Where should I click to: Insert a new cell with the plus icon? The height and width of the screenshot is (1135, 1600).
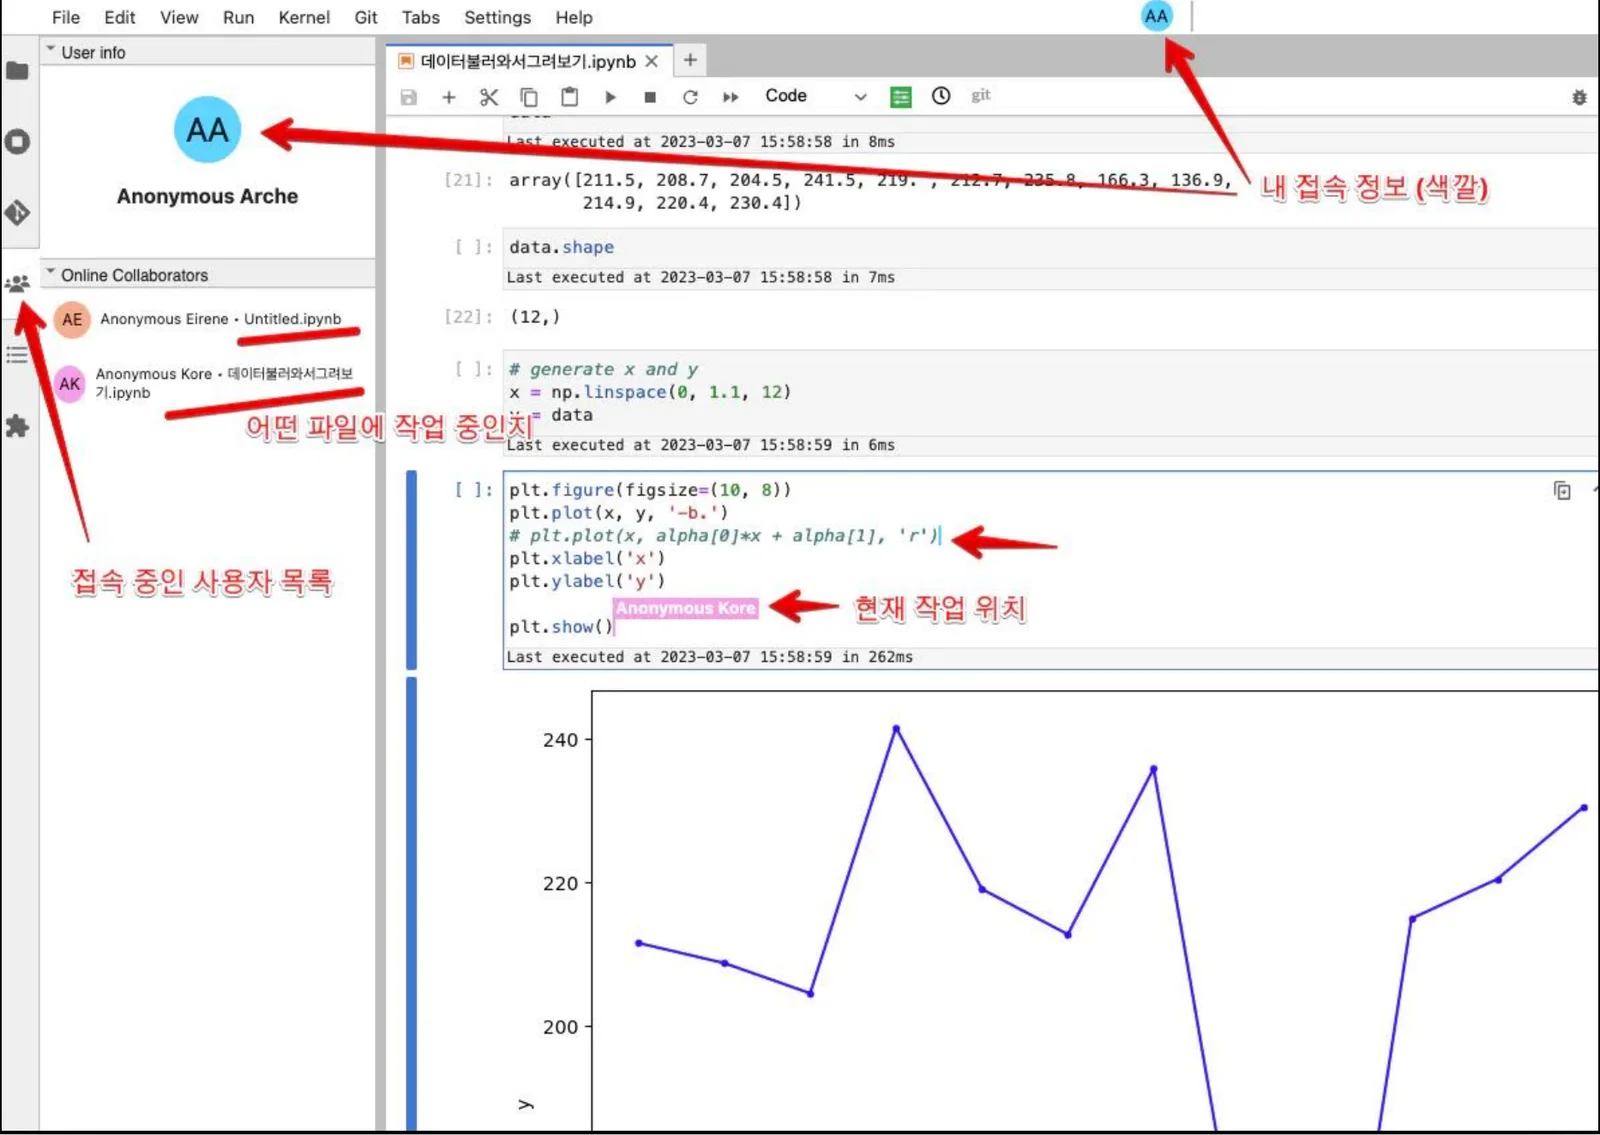pyautogui.click(x=449, y=97)
